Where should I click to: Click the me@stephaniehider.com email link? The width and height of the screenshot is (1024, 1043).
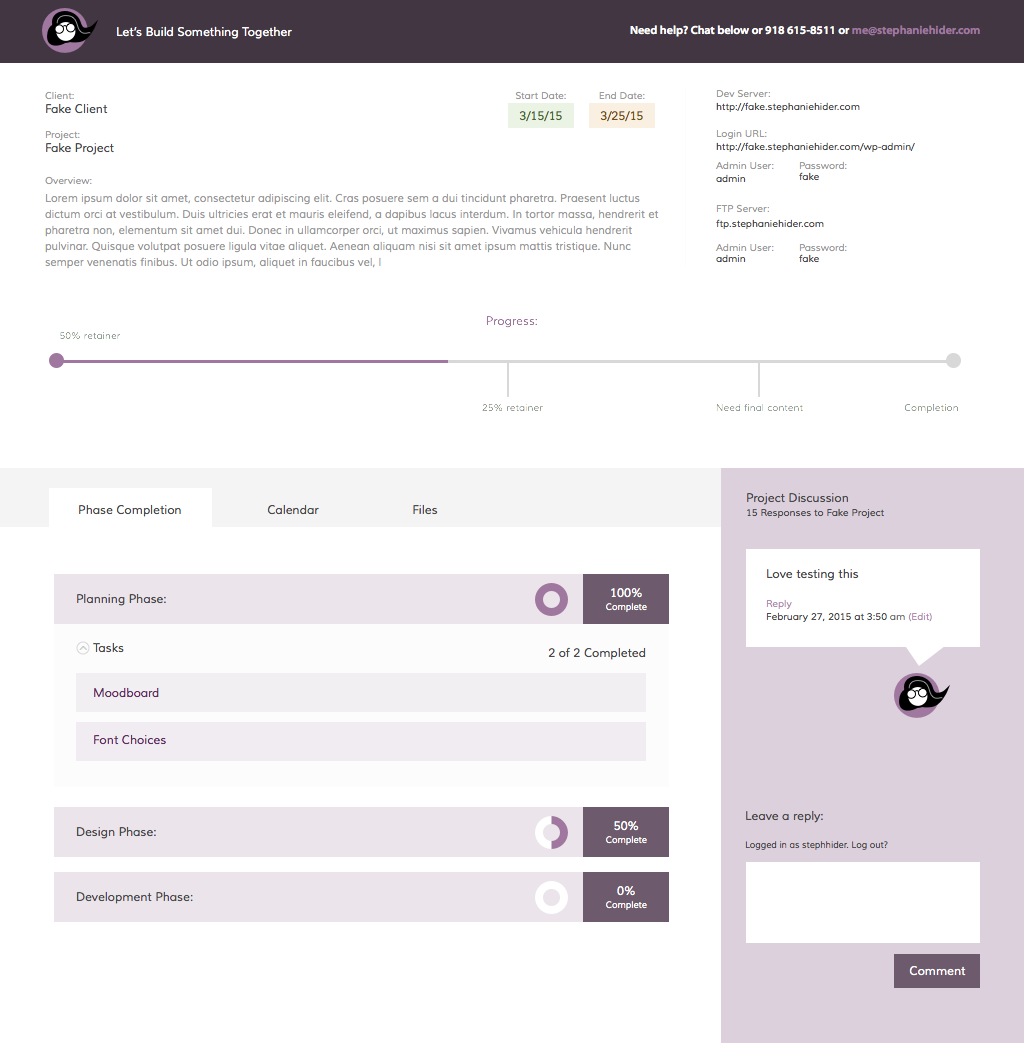click(915, 31)
